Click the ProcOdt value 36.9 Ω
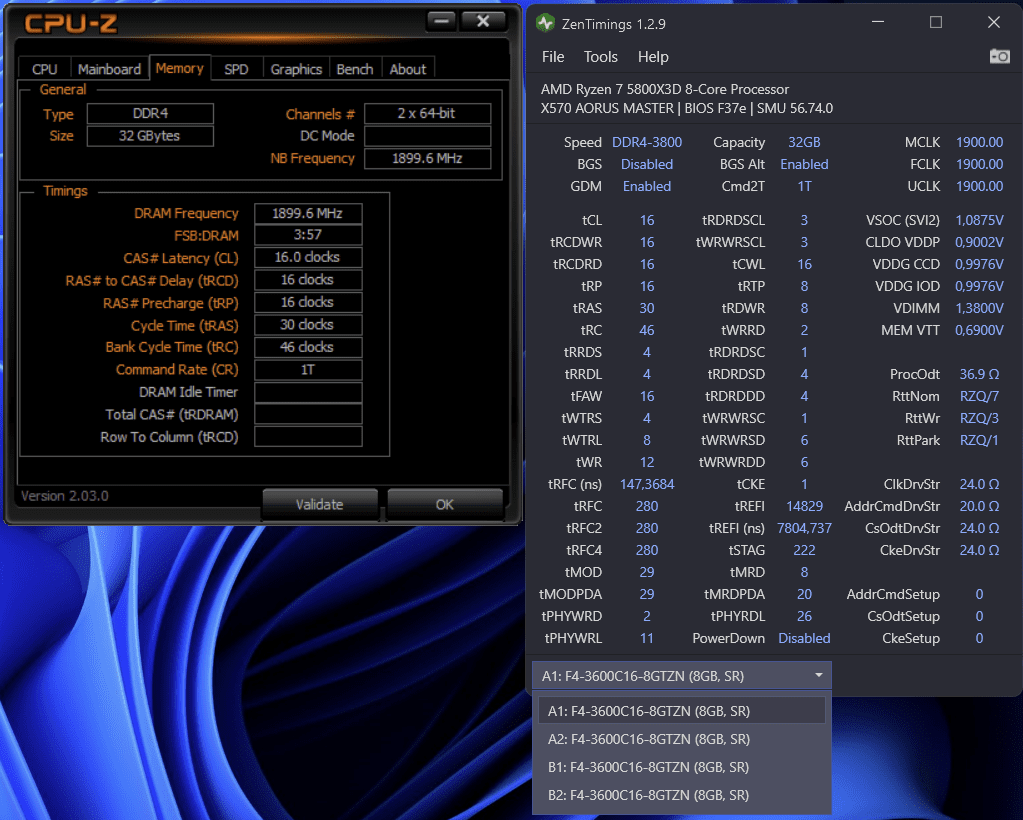The height and width of the screenshot is (820, 1023). [979, 374]
